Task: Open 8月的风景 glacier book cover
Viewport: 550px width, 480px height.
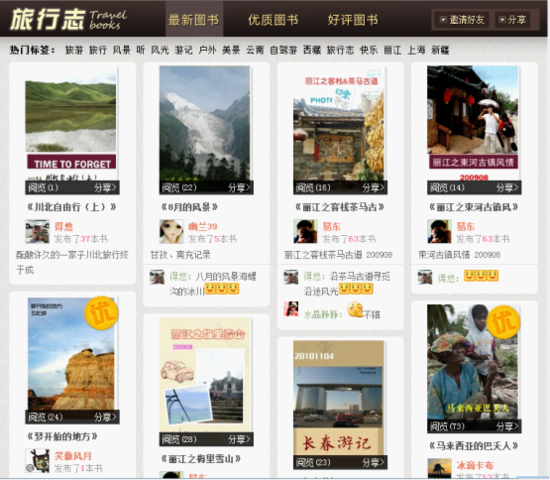Action: 204,123
